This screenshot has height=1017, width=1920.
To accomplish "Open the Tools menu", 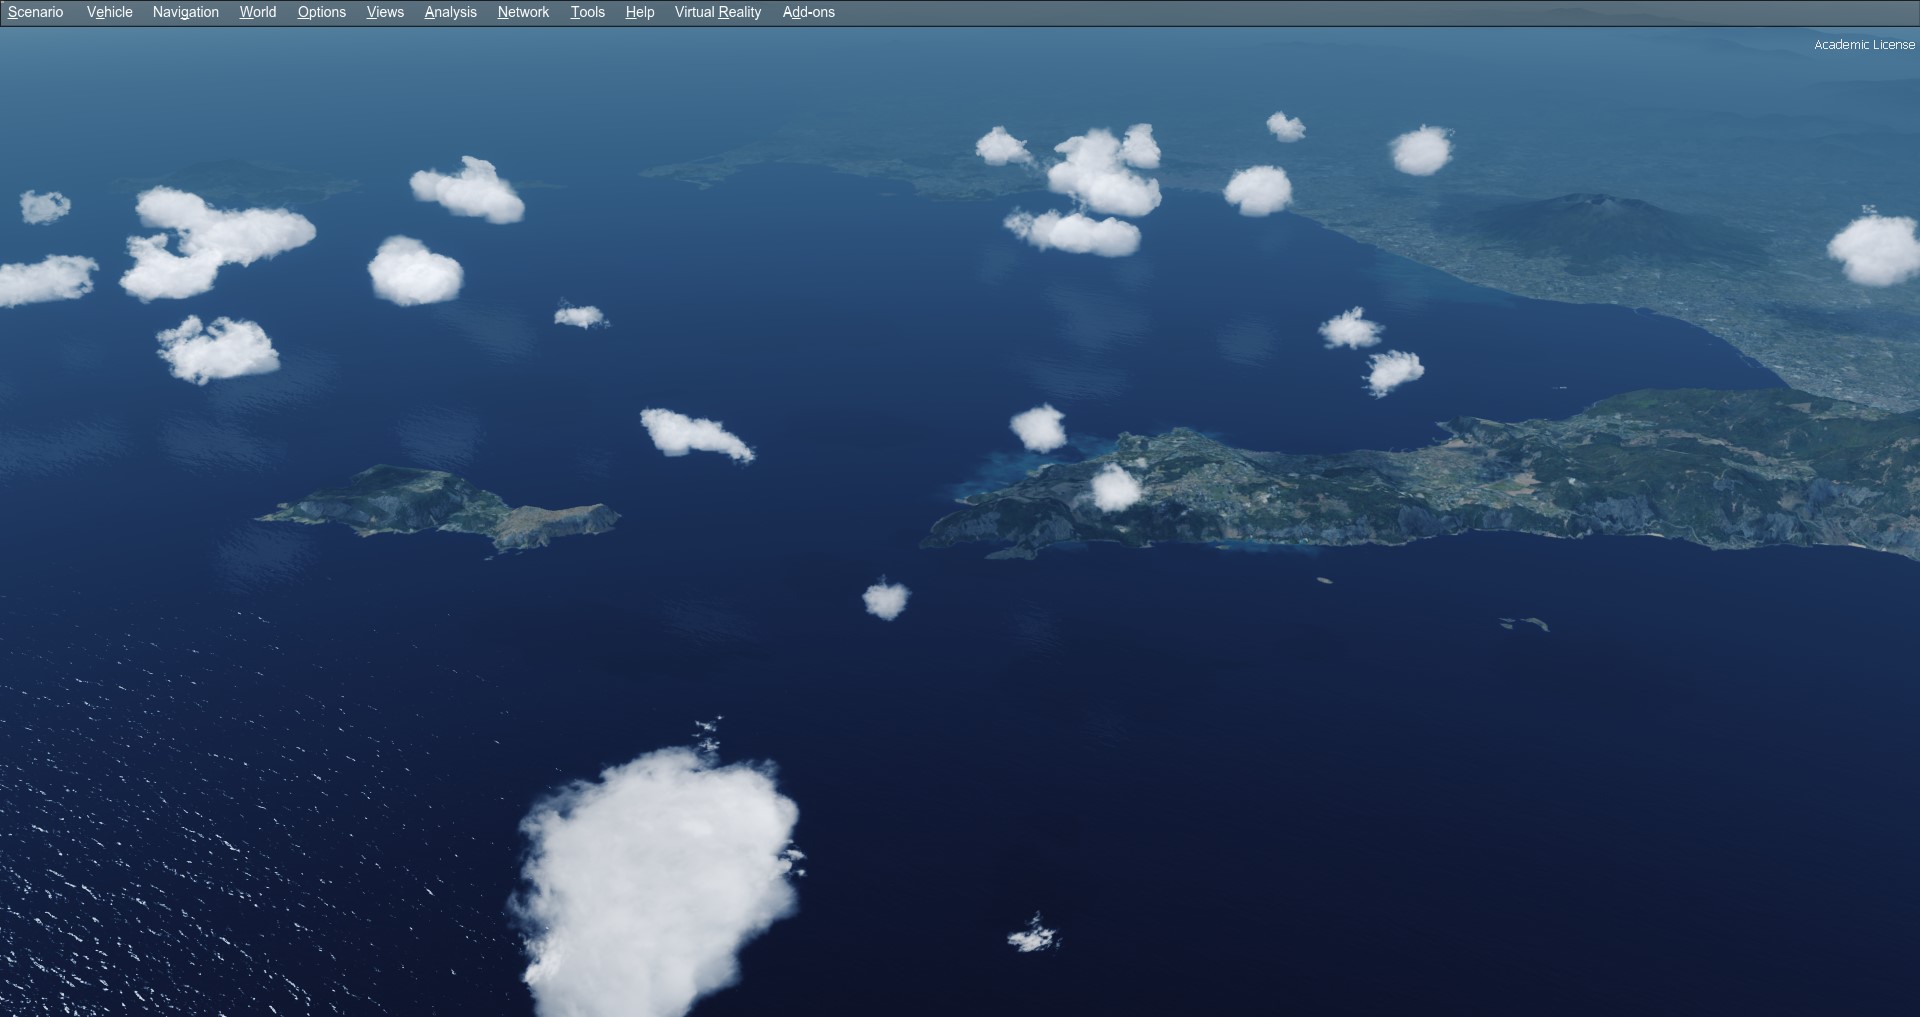I will 587,12.
